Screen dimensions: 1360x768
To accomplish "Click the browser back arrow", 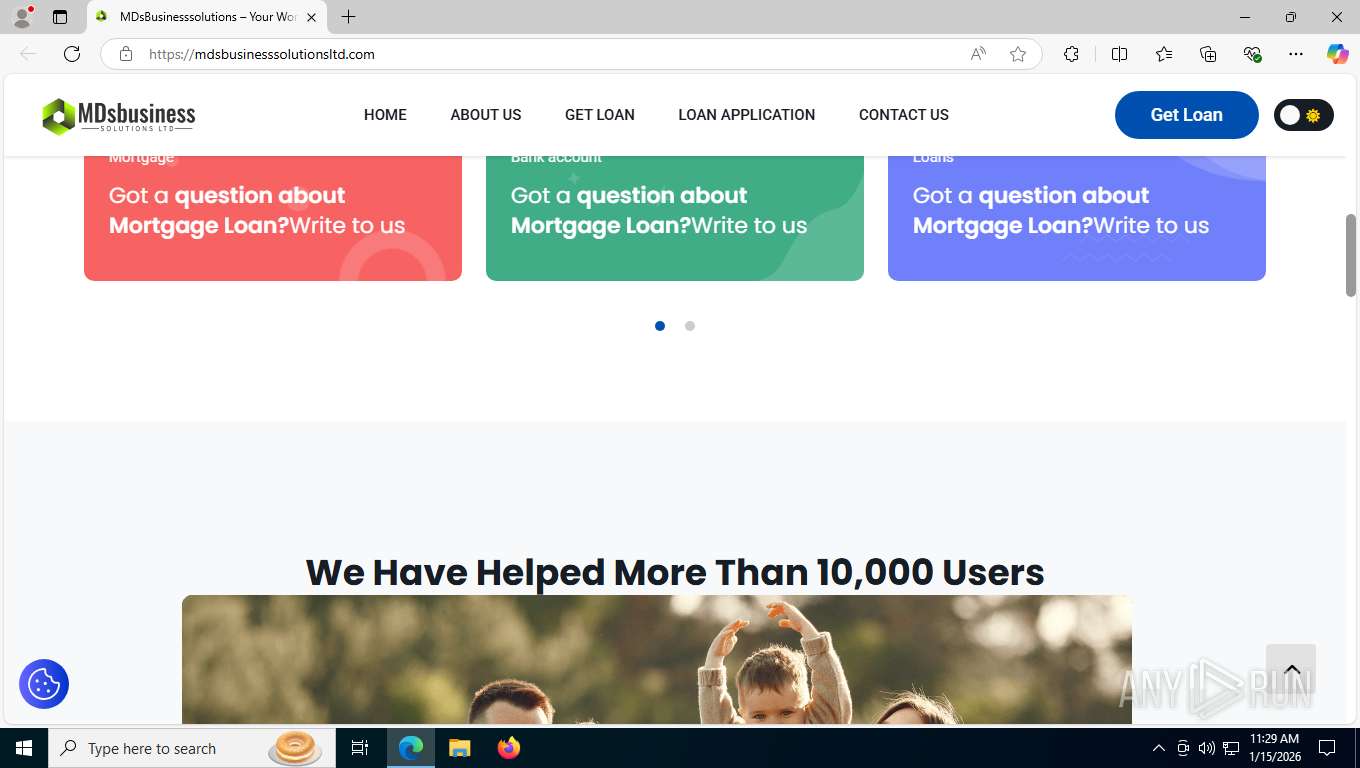I will (28, 54).
